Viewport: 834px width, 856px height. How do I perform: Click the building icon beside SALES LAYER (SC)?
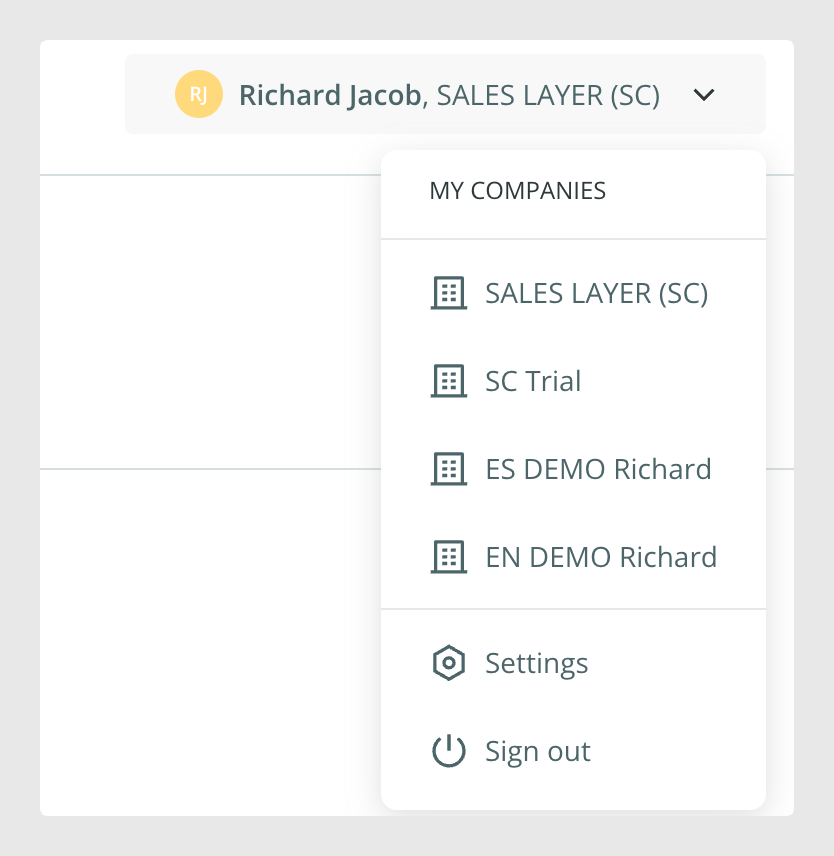click(449, 293)
